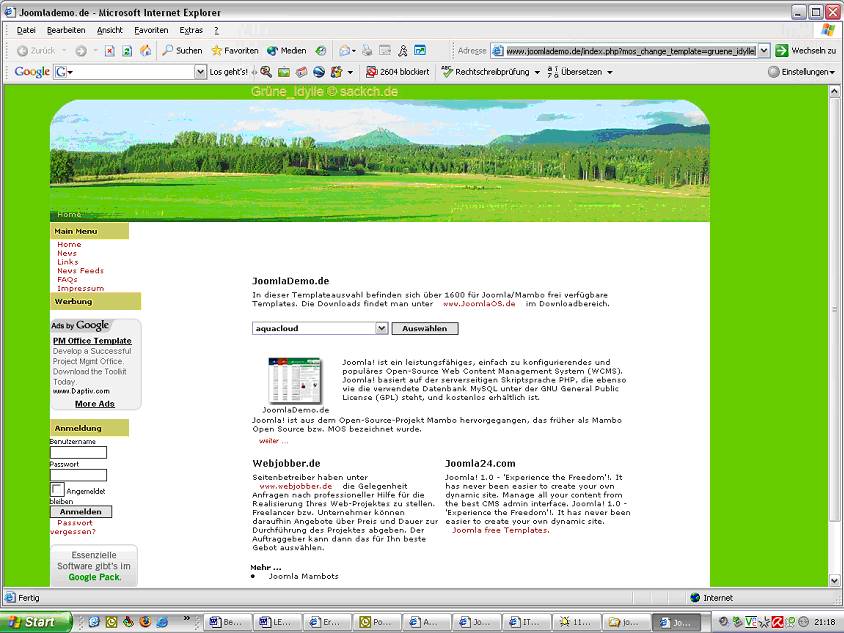Expand the Rechtschreibprüfung options arrow
844x633 pixels.
tap(537, 72)
